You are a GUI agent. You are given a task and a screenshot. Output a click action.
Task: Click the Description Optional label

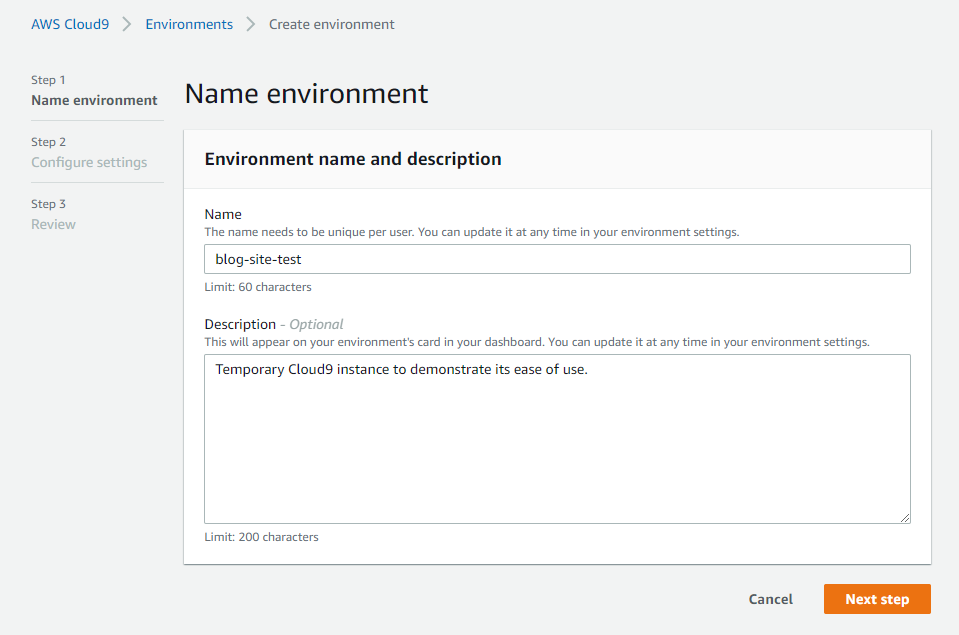(273, 324)
